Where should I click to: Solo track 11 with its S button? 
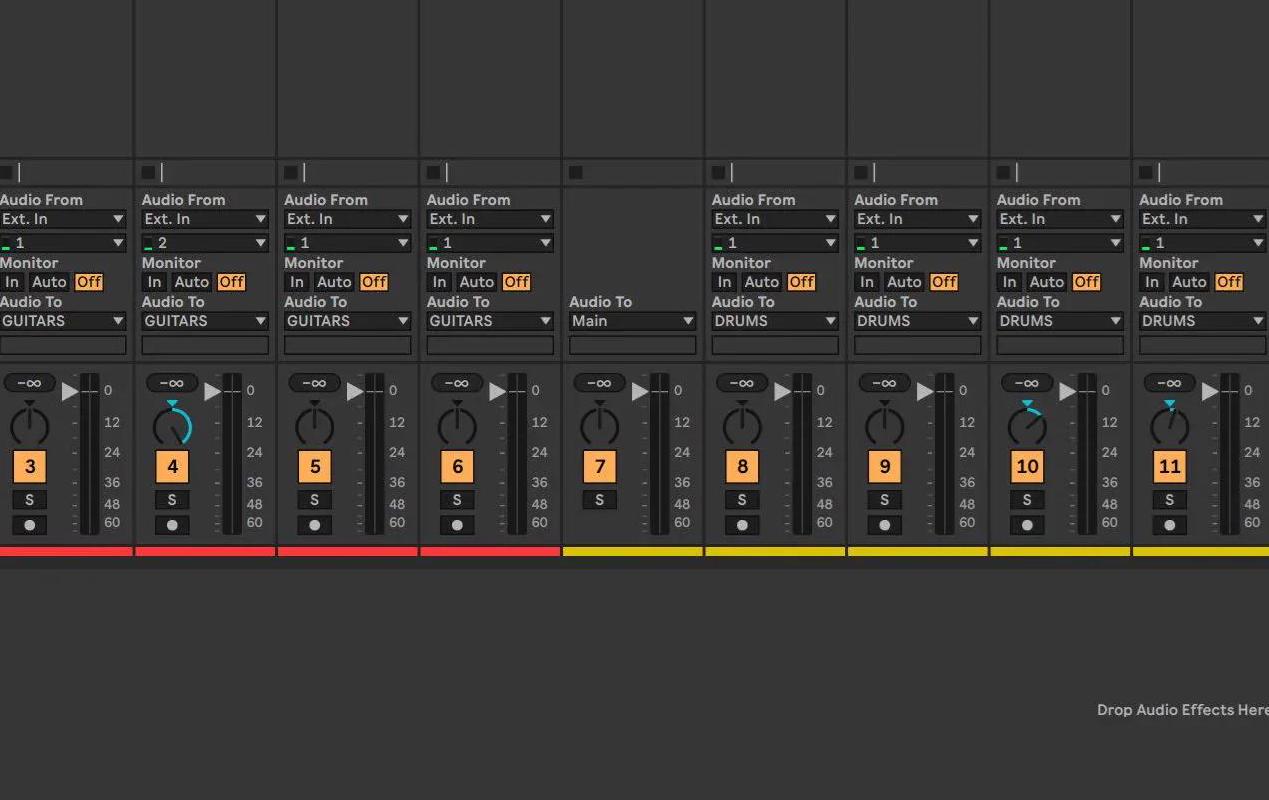[x=1169, y=500]
